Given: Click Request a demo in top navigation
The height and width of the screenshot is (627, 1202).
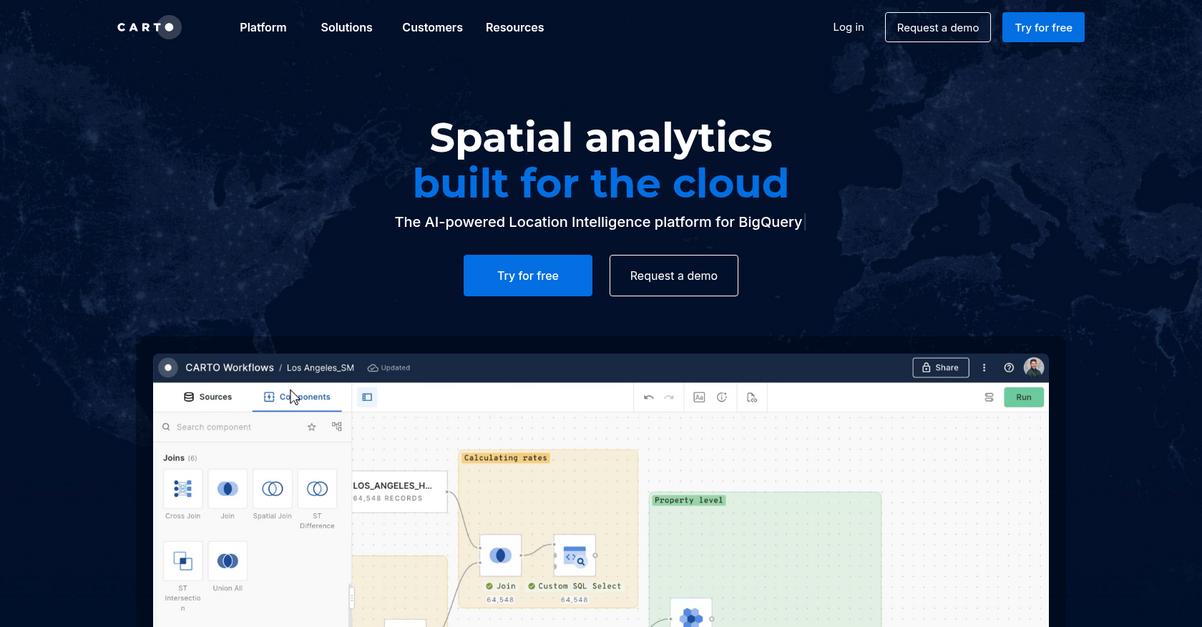Looking at the screenshot, I should (938, 27).
